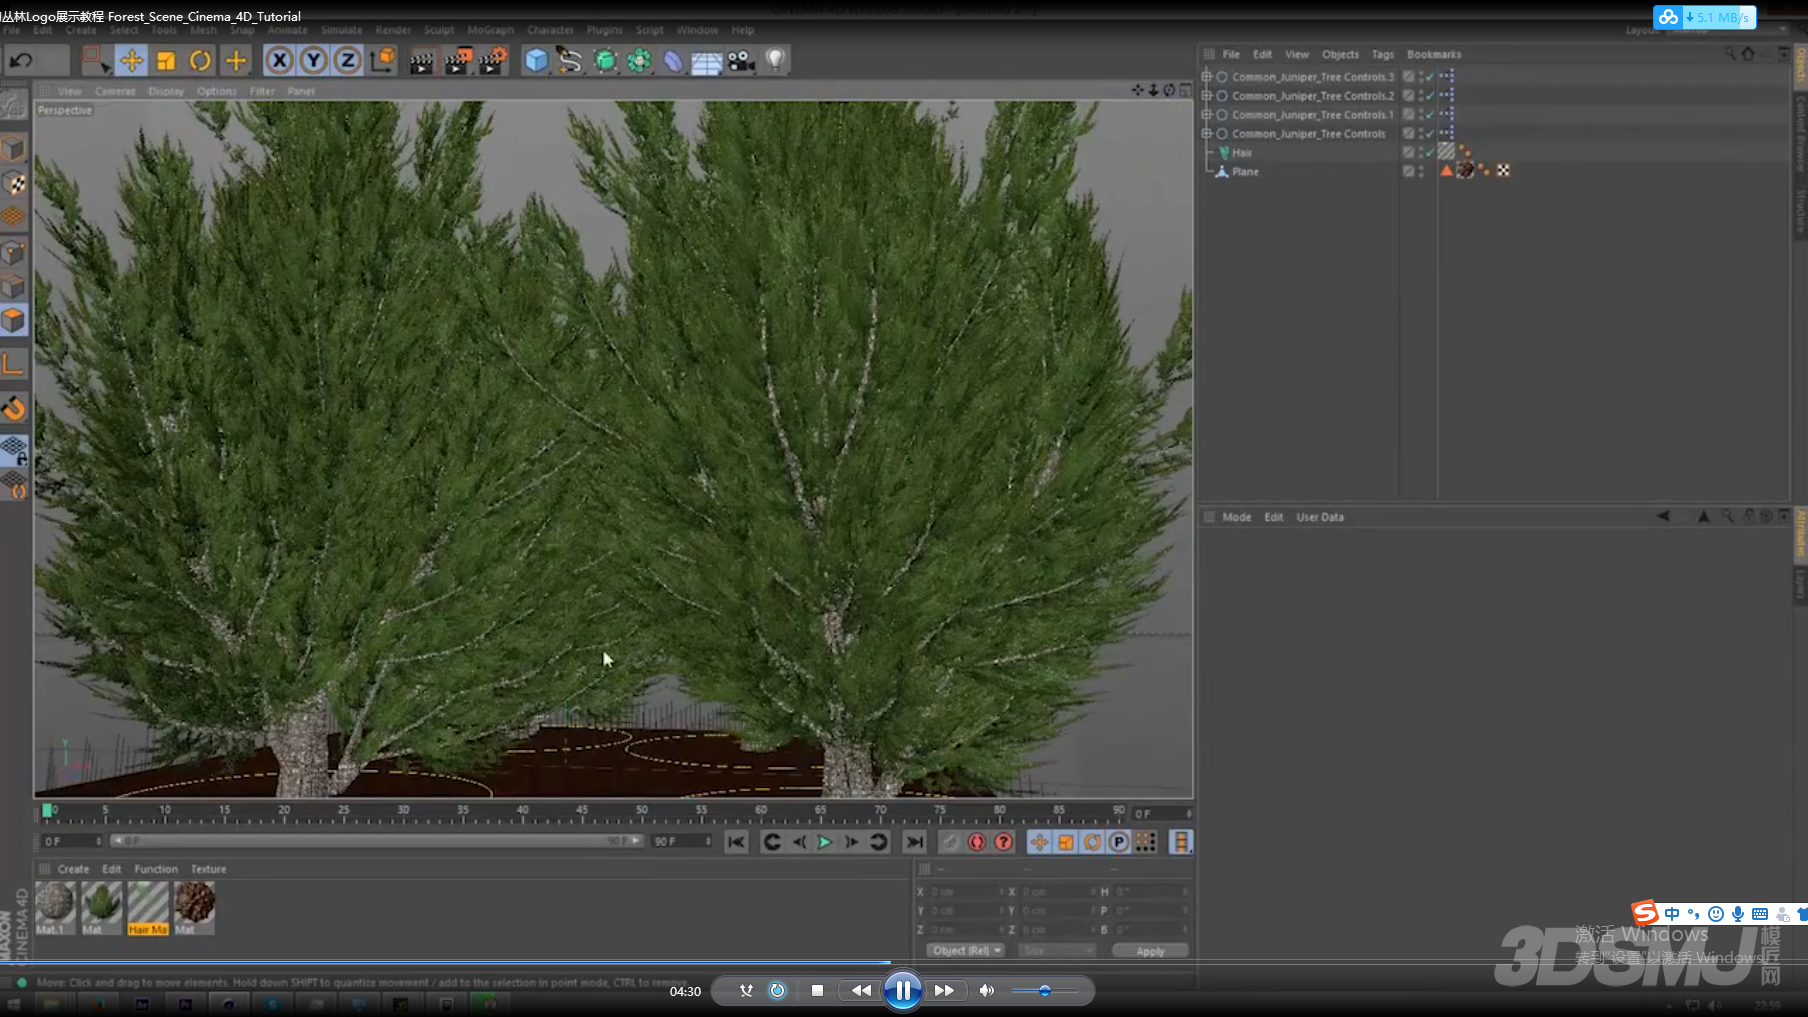This screenshot has width=1808, height=1017.
Task: Open the viewport Display menu
Action: pos(166,91)
